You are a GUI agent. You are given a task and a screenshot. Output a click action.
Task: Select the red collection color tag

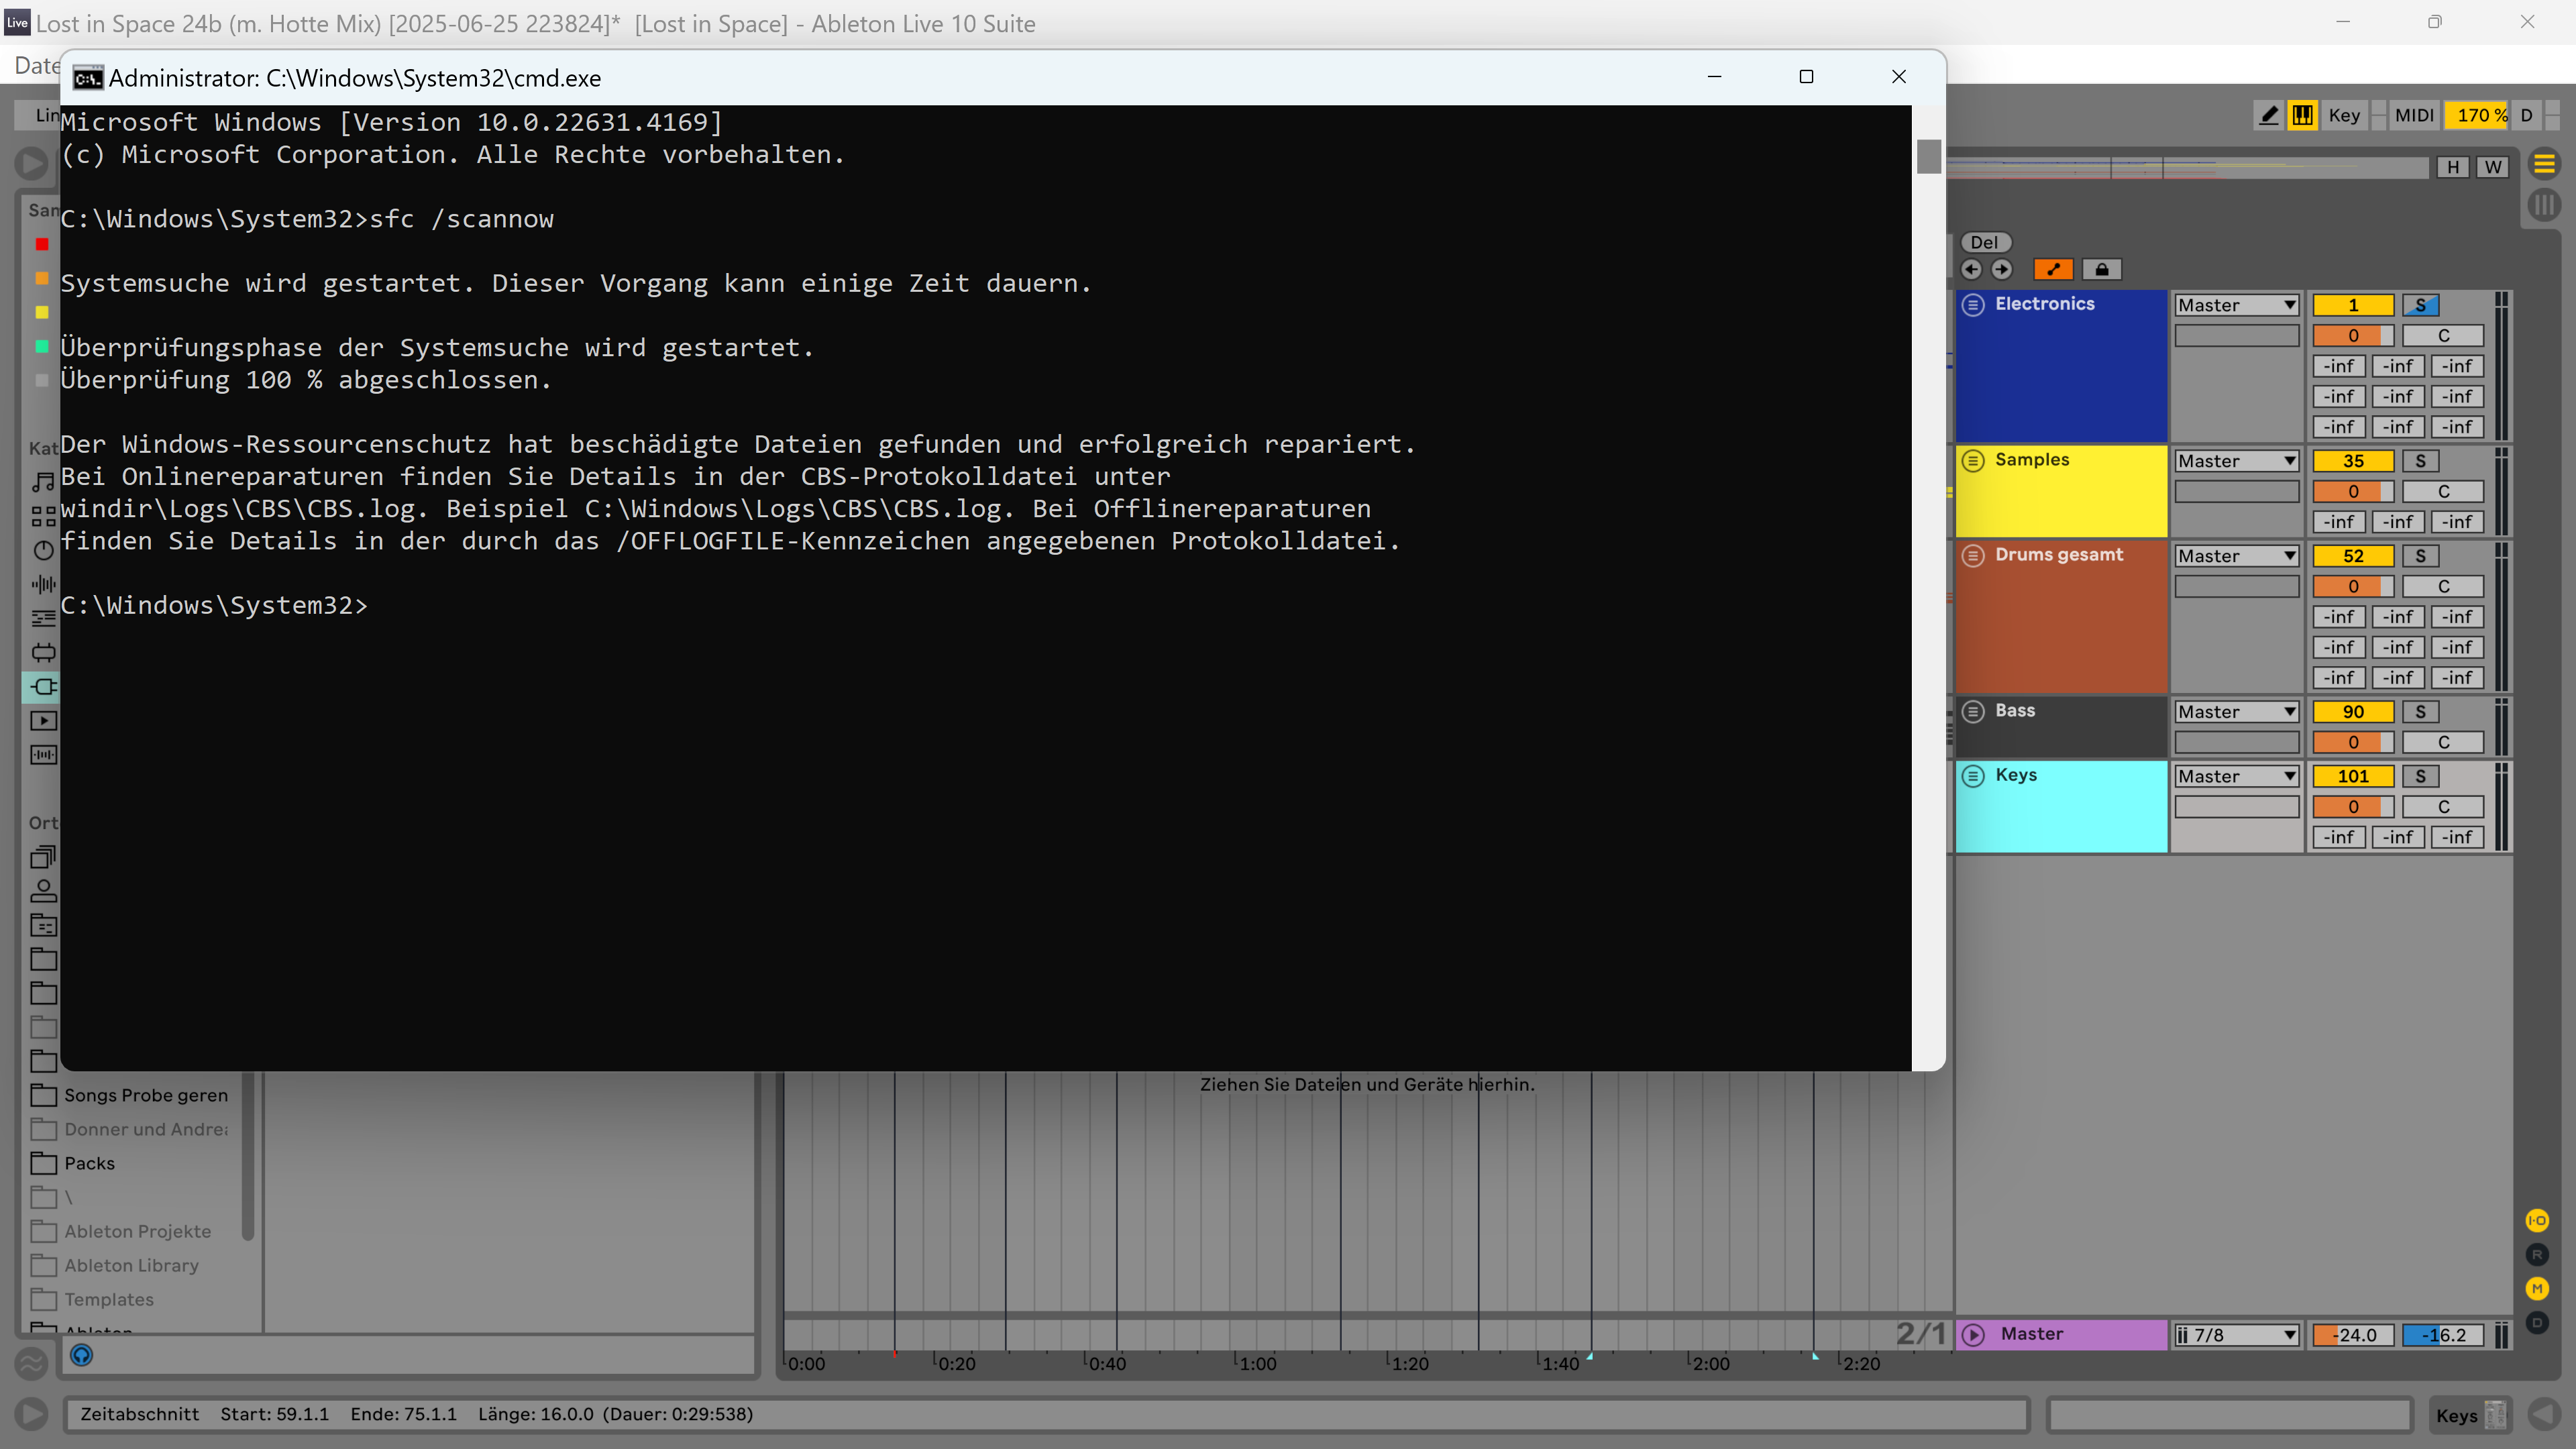point(41,243)
